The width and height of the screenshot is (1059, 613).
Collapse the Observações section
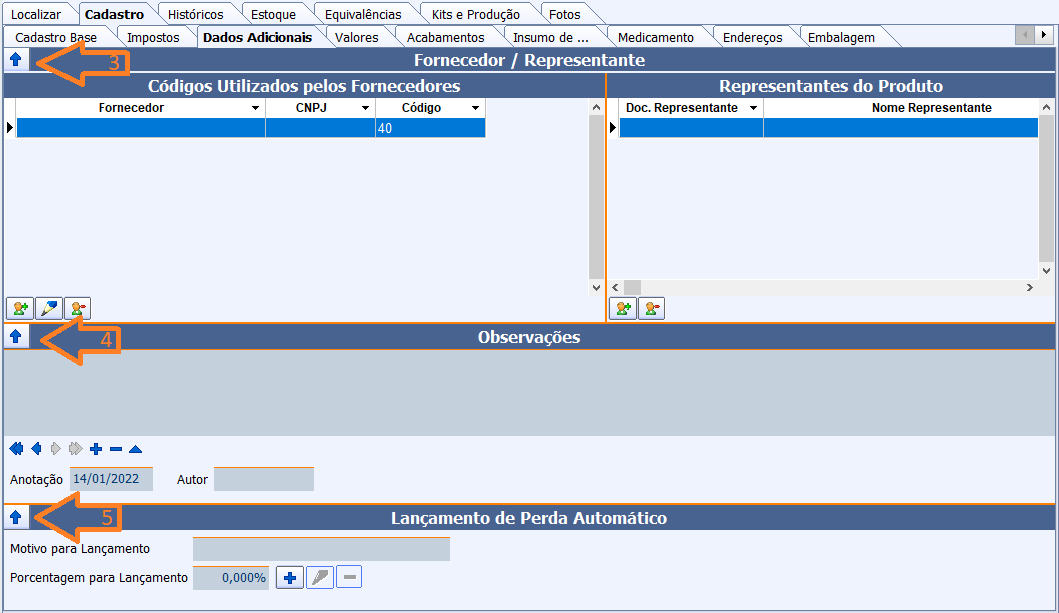coord(15,337)
